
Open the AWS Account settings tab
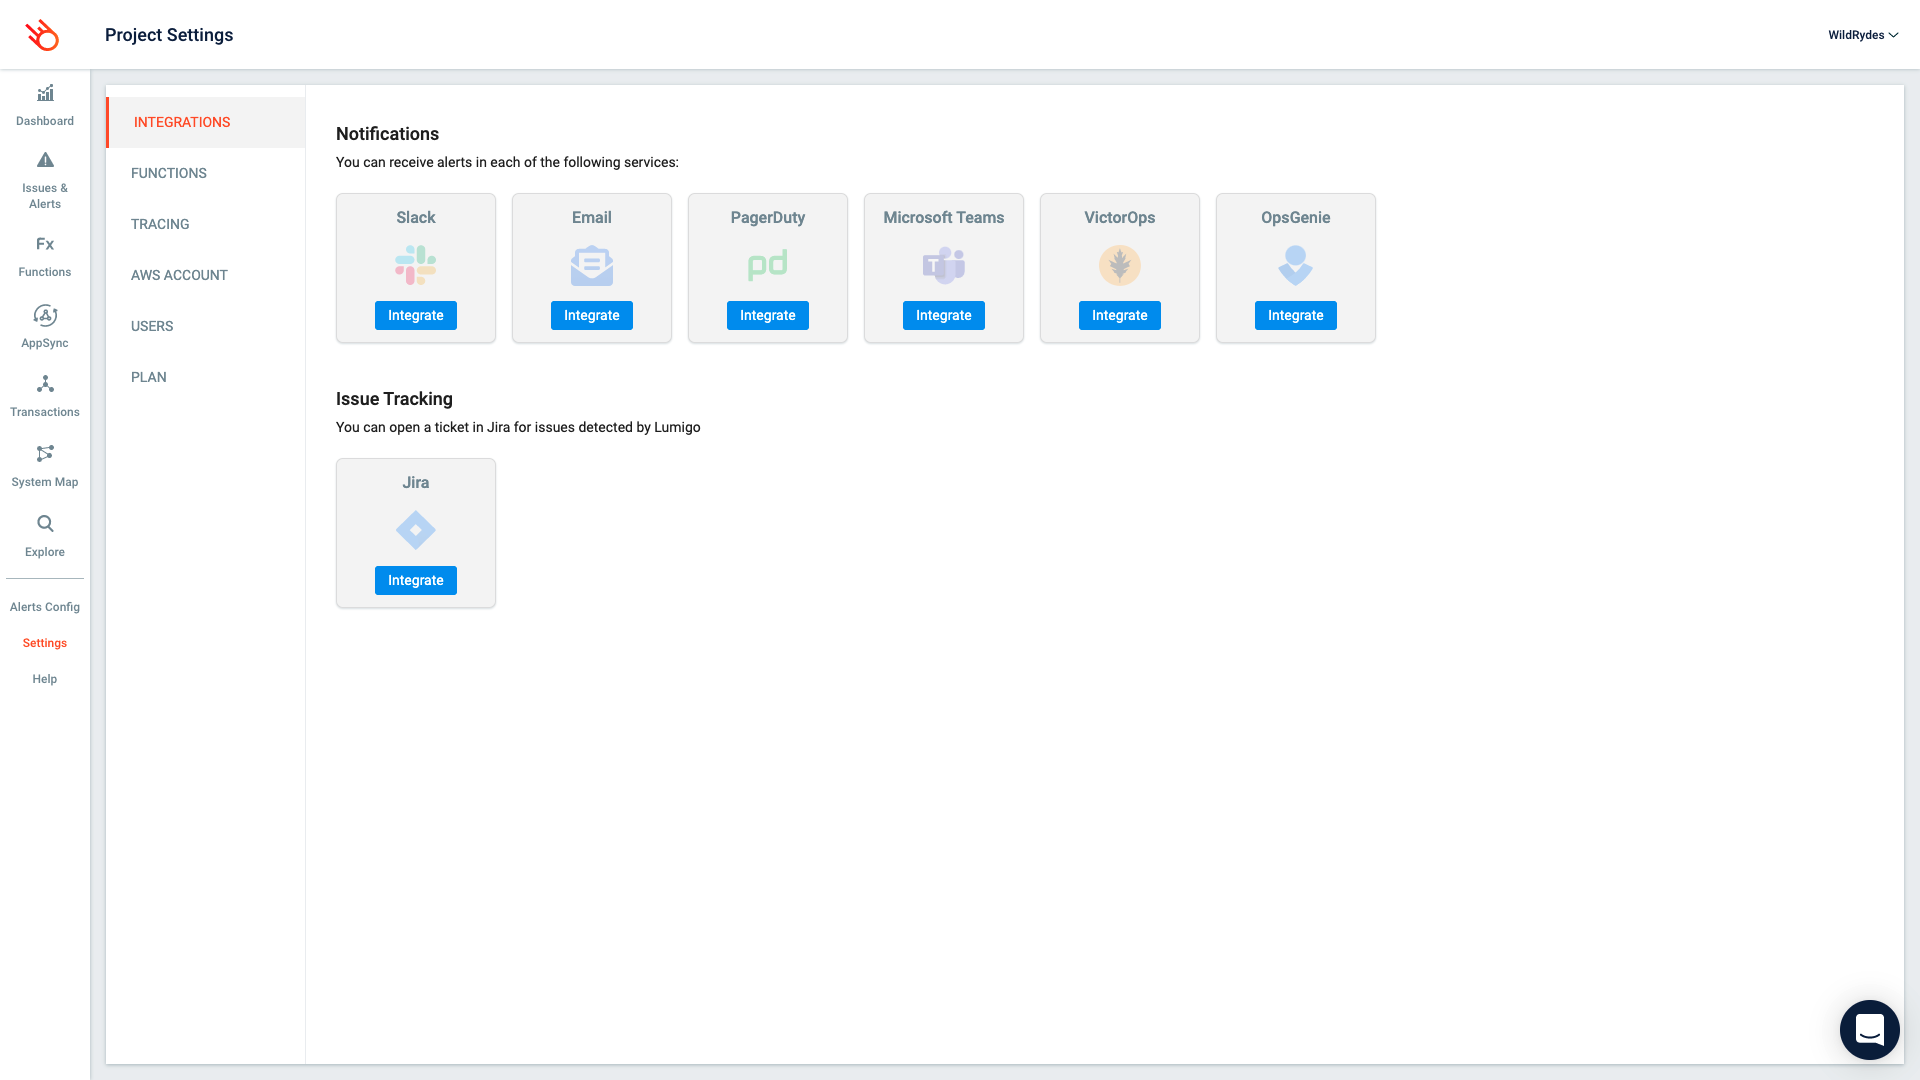point(179,275)
